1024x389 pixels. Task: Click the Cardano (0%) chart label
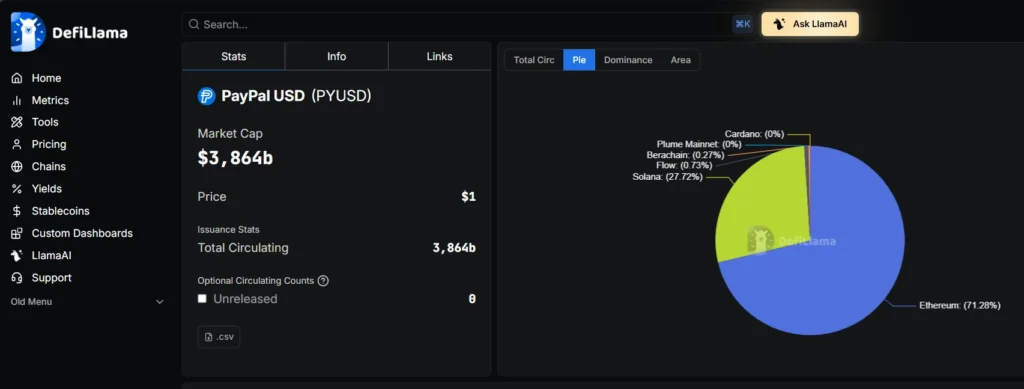(x=754, y=134)
